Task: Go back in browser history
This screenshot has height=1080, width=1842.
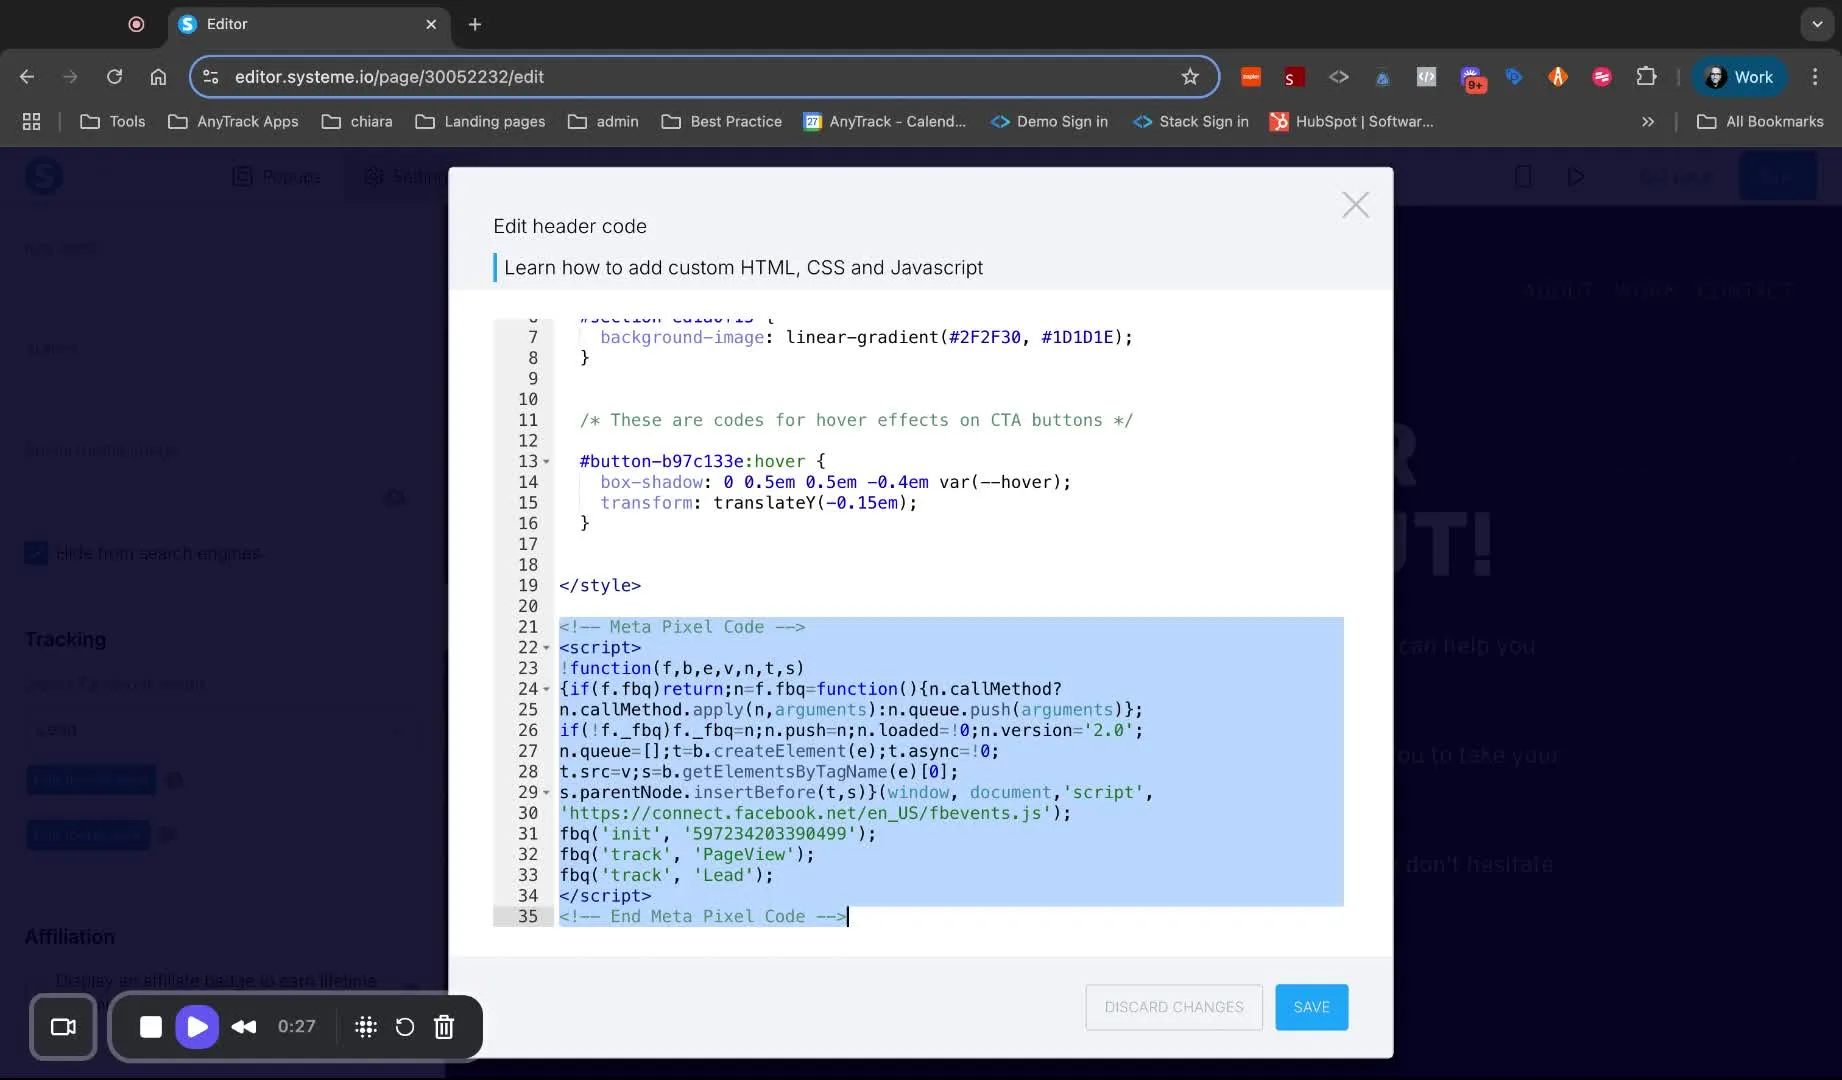Action: (x=27, y=77)
